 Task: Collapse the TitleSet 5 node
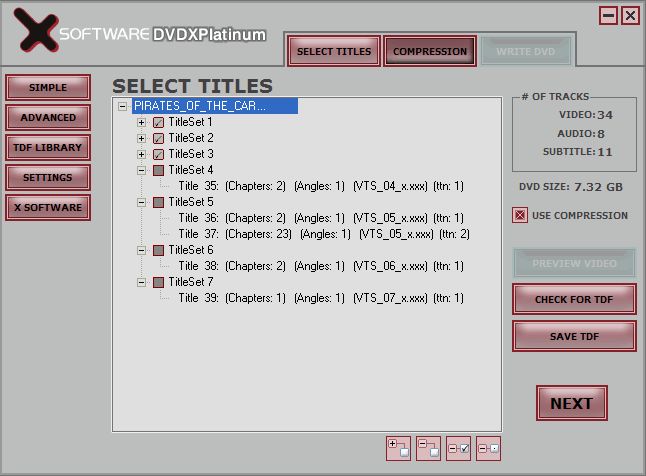click(x=141, y=202)
